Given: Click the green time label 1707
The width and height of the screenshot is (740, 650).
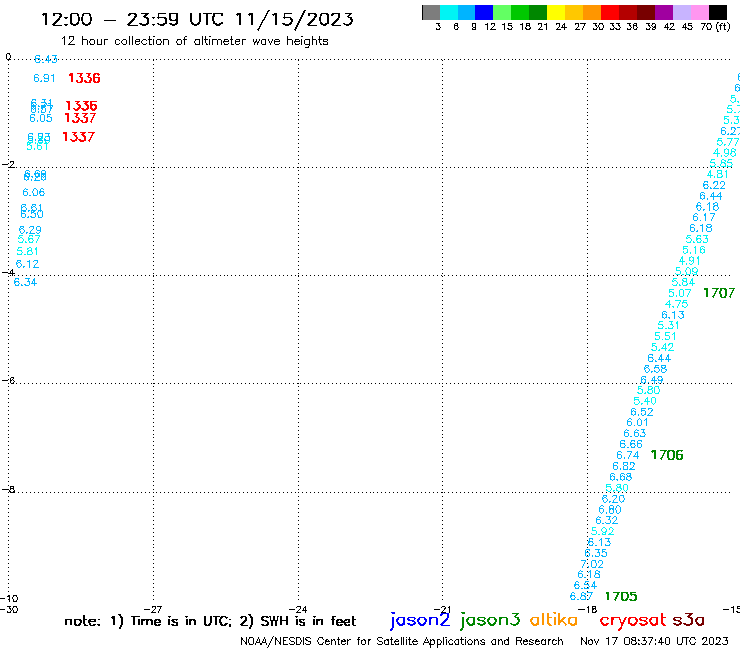Looking at the screenshot, I should pyautogui.click(x=719, y=293).
